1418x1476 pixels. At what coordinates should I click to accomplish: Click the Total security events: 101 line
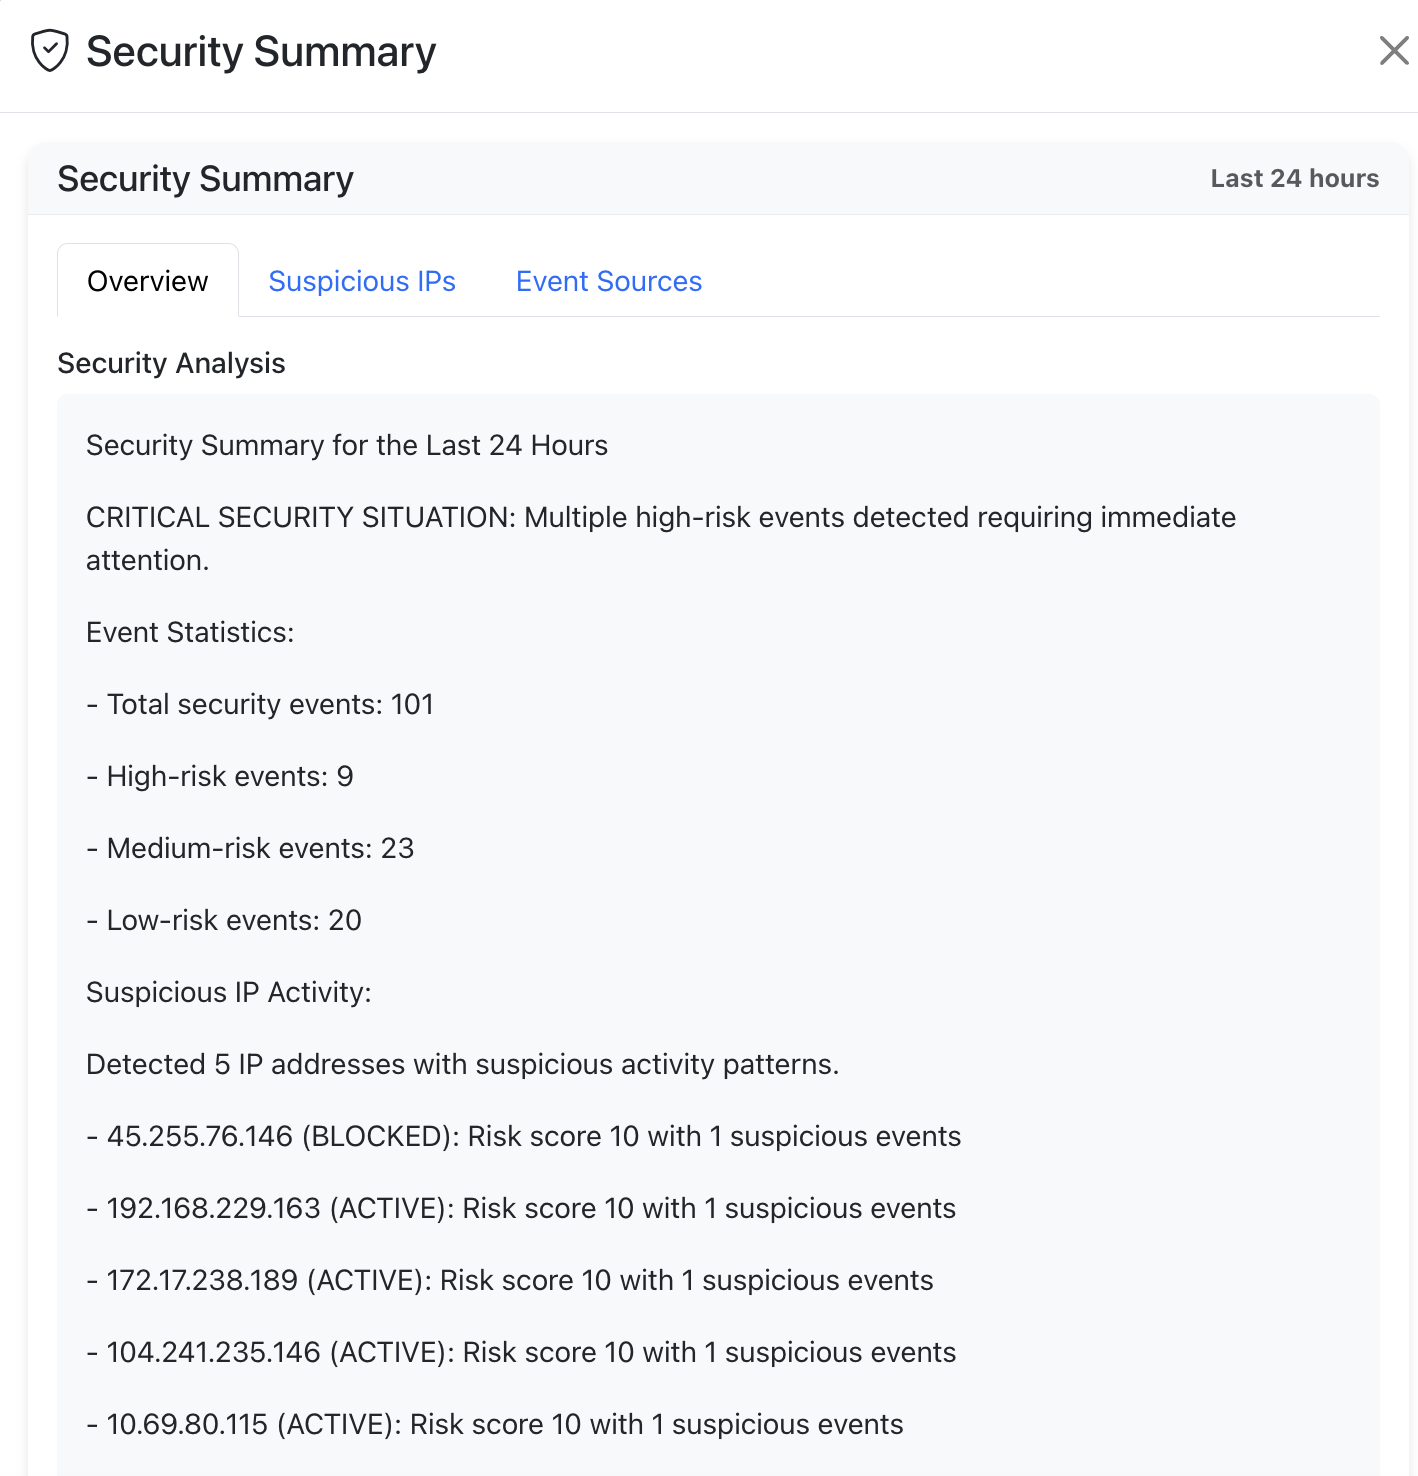(x=260, y=704)
